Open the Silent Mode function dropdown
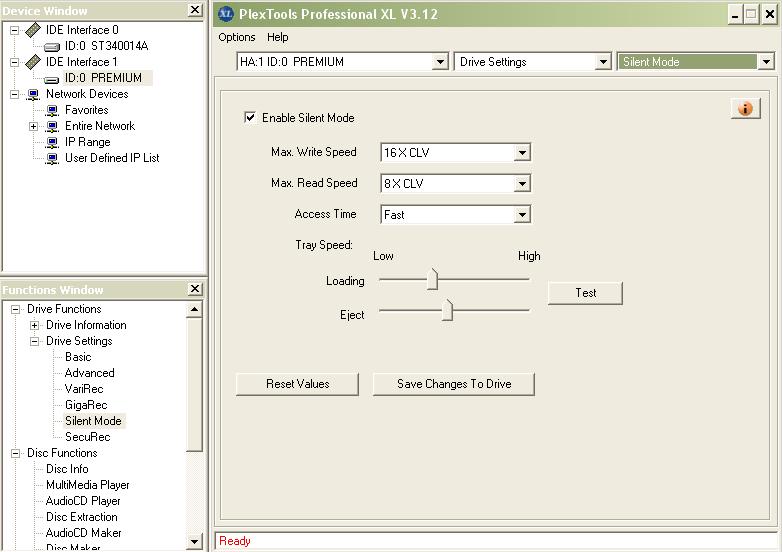This screenshot has width=782, height=552. (766, 62)
